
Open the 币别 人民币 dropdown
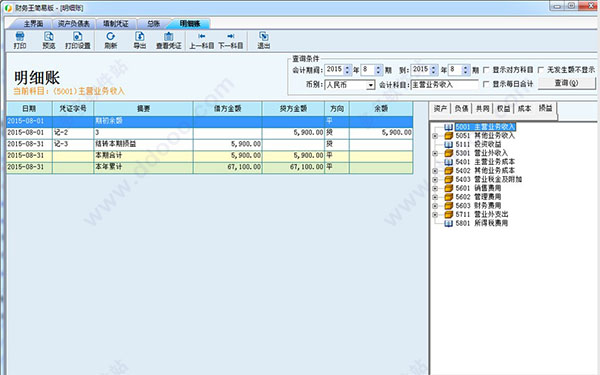(370, 85)
